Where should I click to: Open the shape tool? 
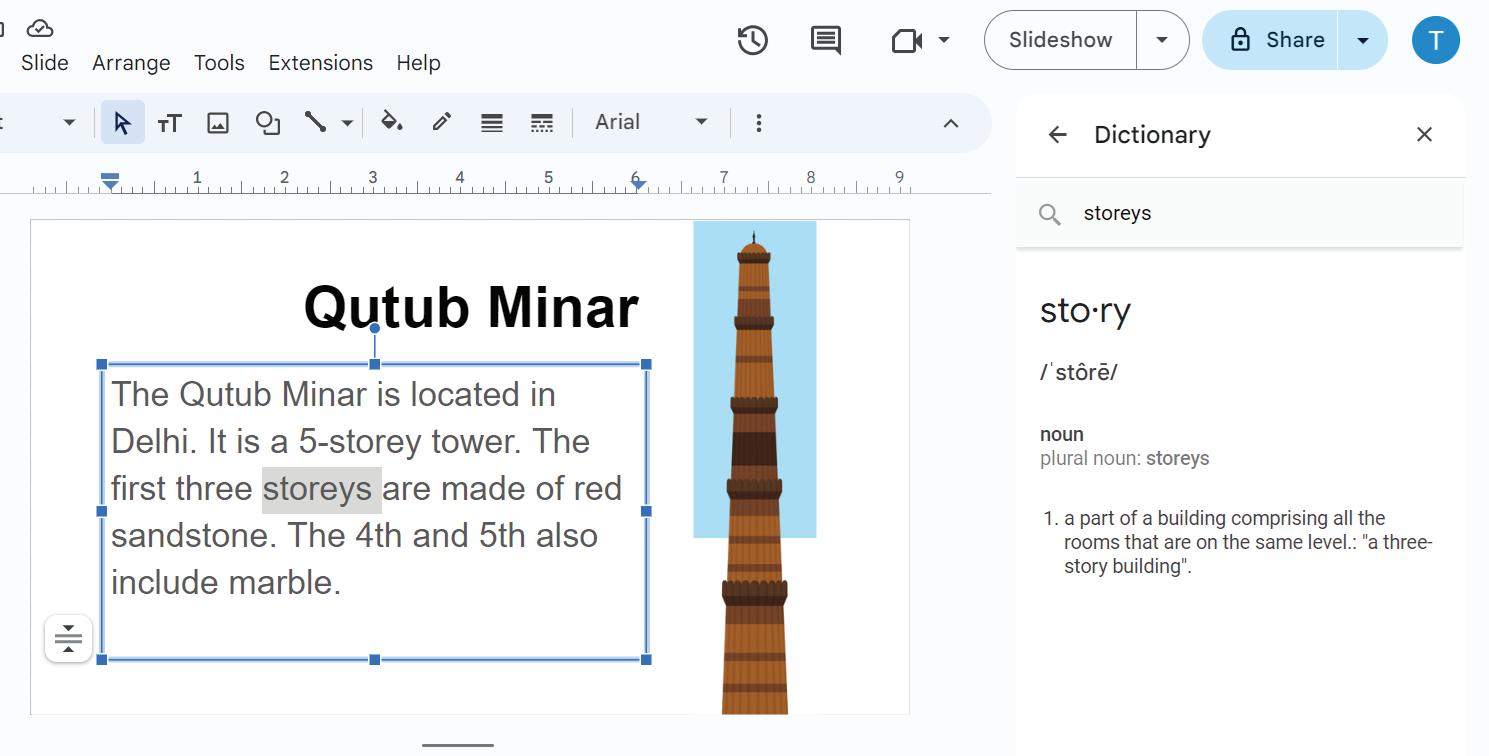click(267, 123)
